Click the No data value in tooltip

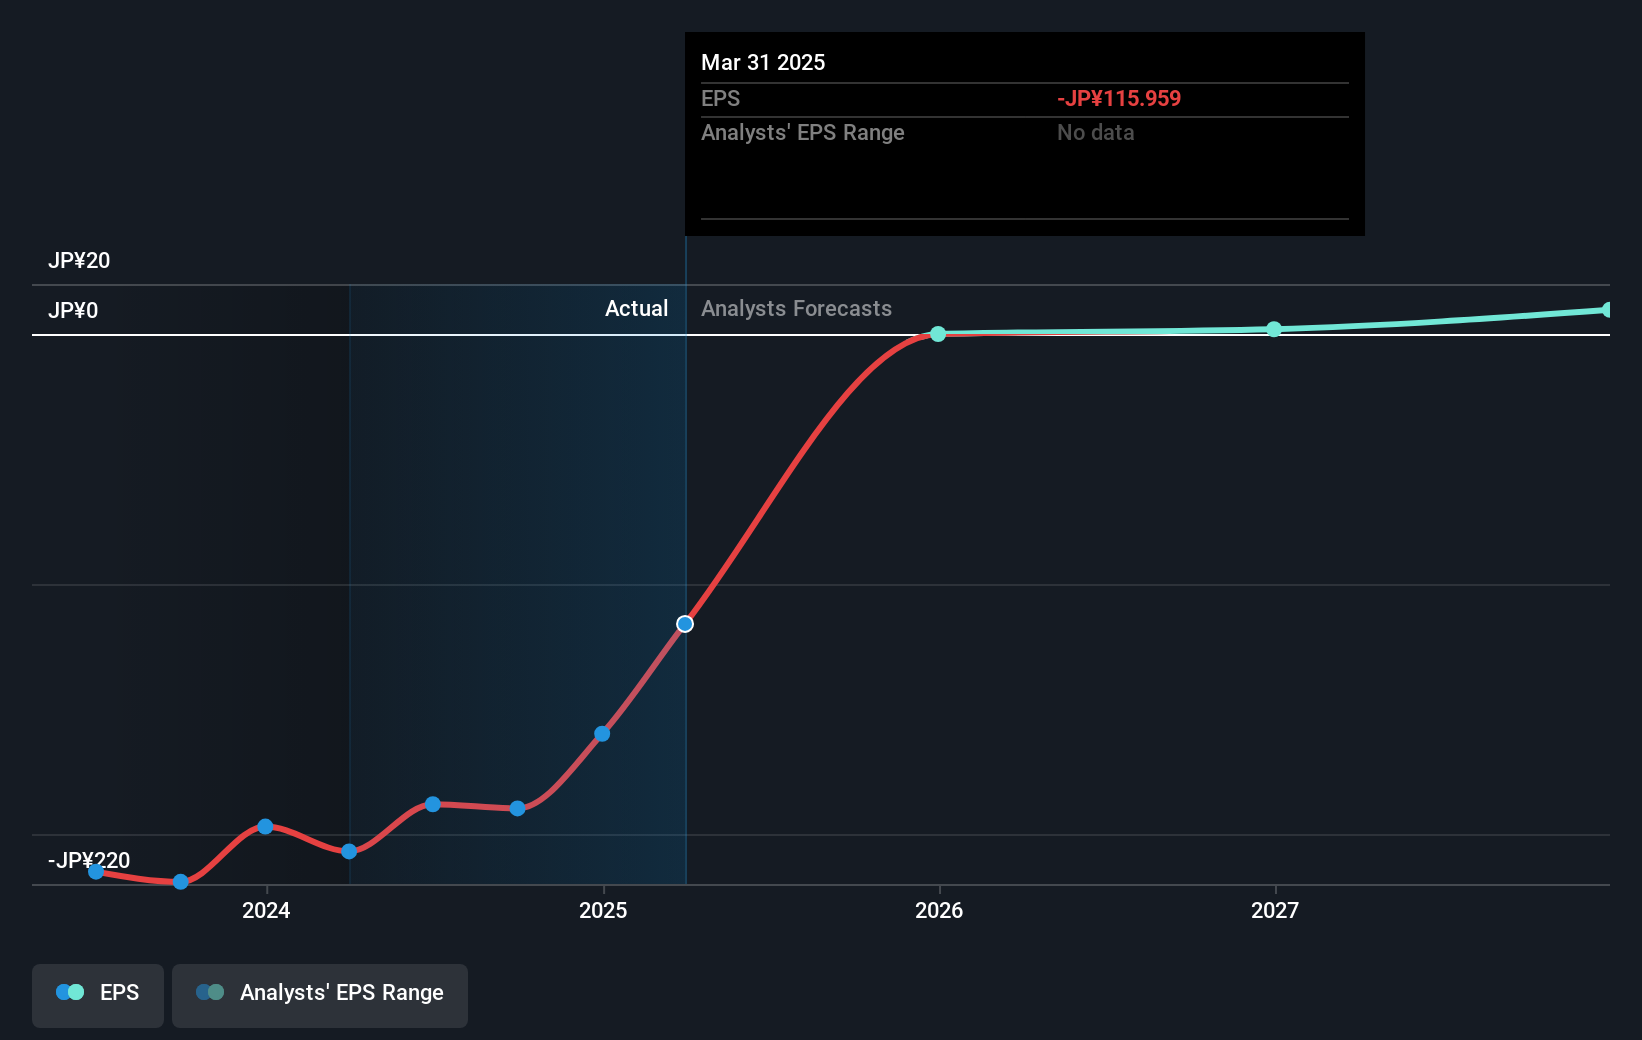click(x=1095, y=133)
